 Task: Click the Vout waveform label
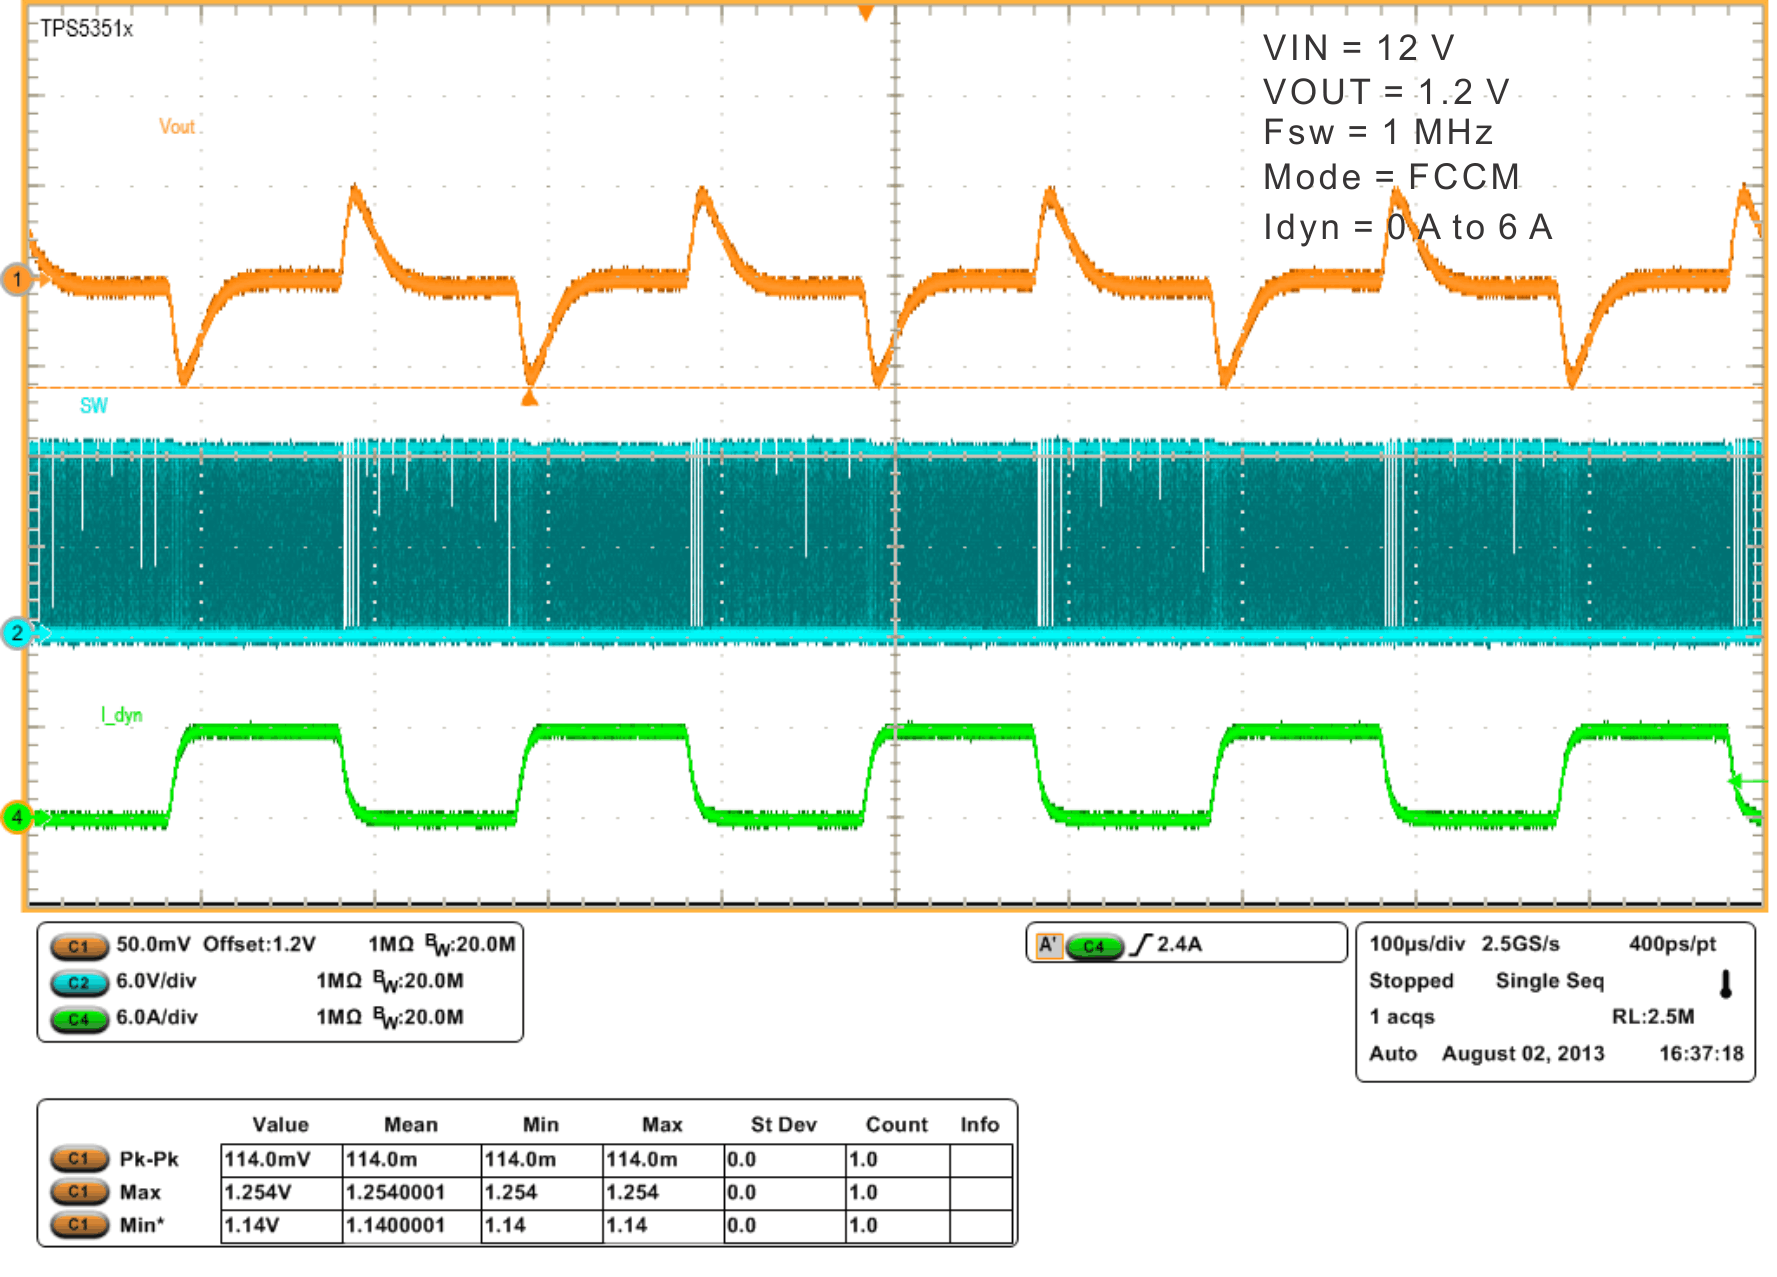tap(176, 126)
